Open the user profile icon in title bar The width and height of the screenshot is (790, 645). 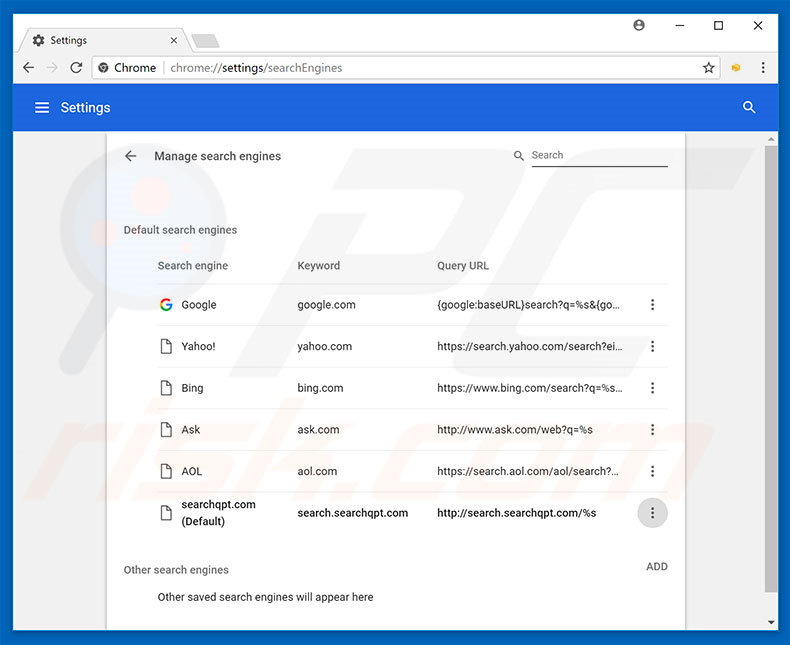(639, 25)
